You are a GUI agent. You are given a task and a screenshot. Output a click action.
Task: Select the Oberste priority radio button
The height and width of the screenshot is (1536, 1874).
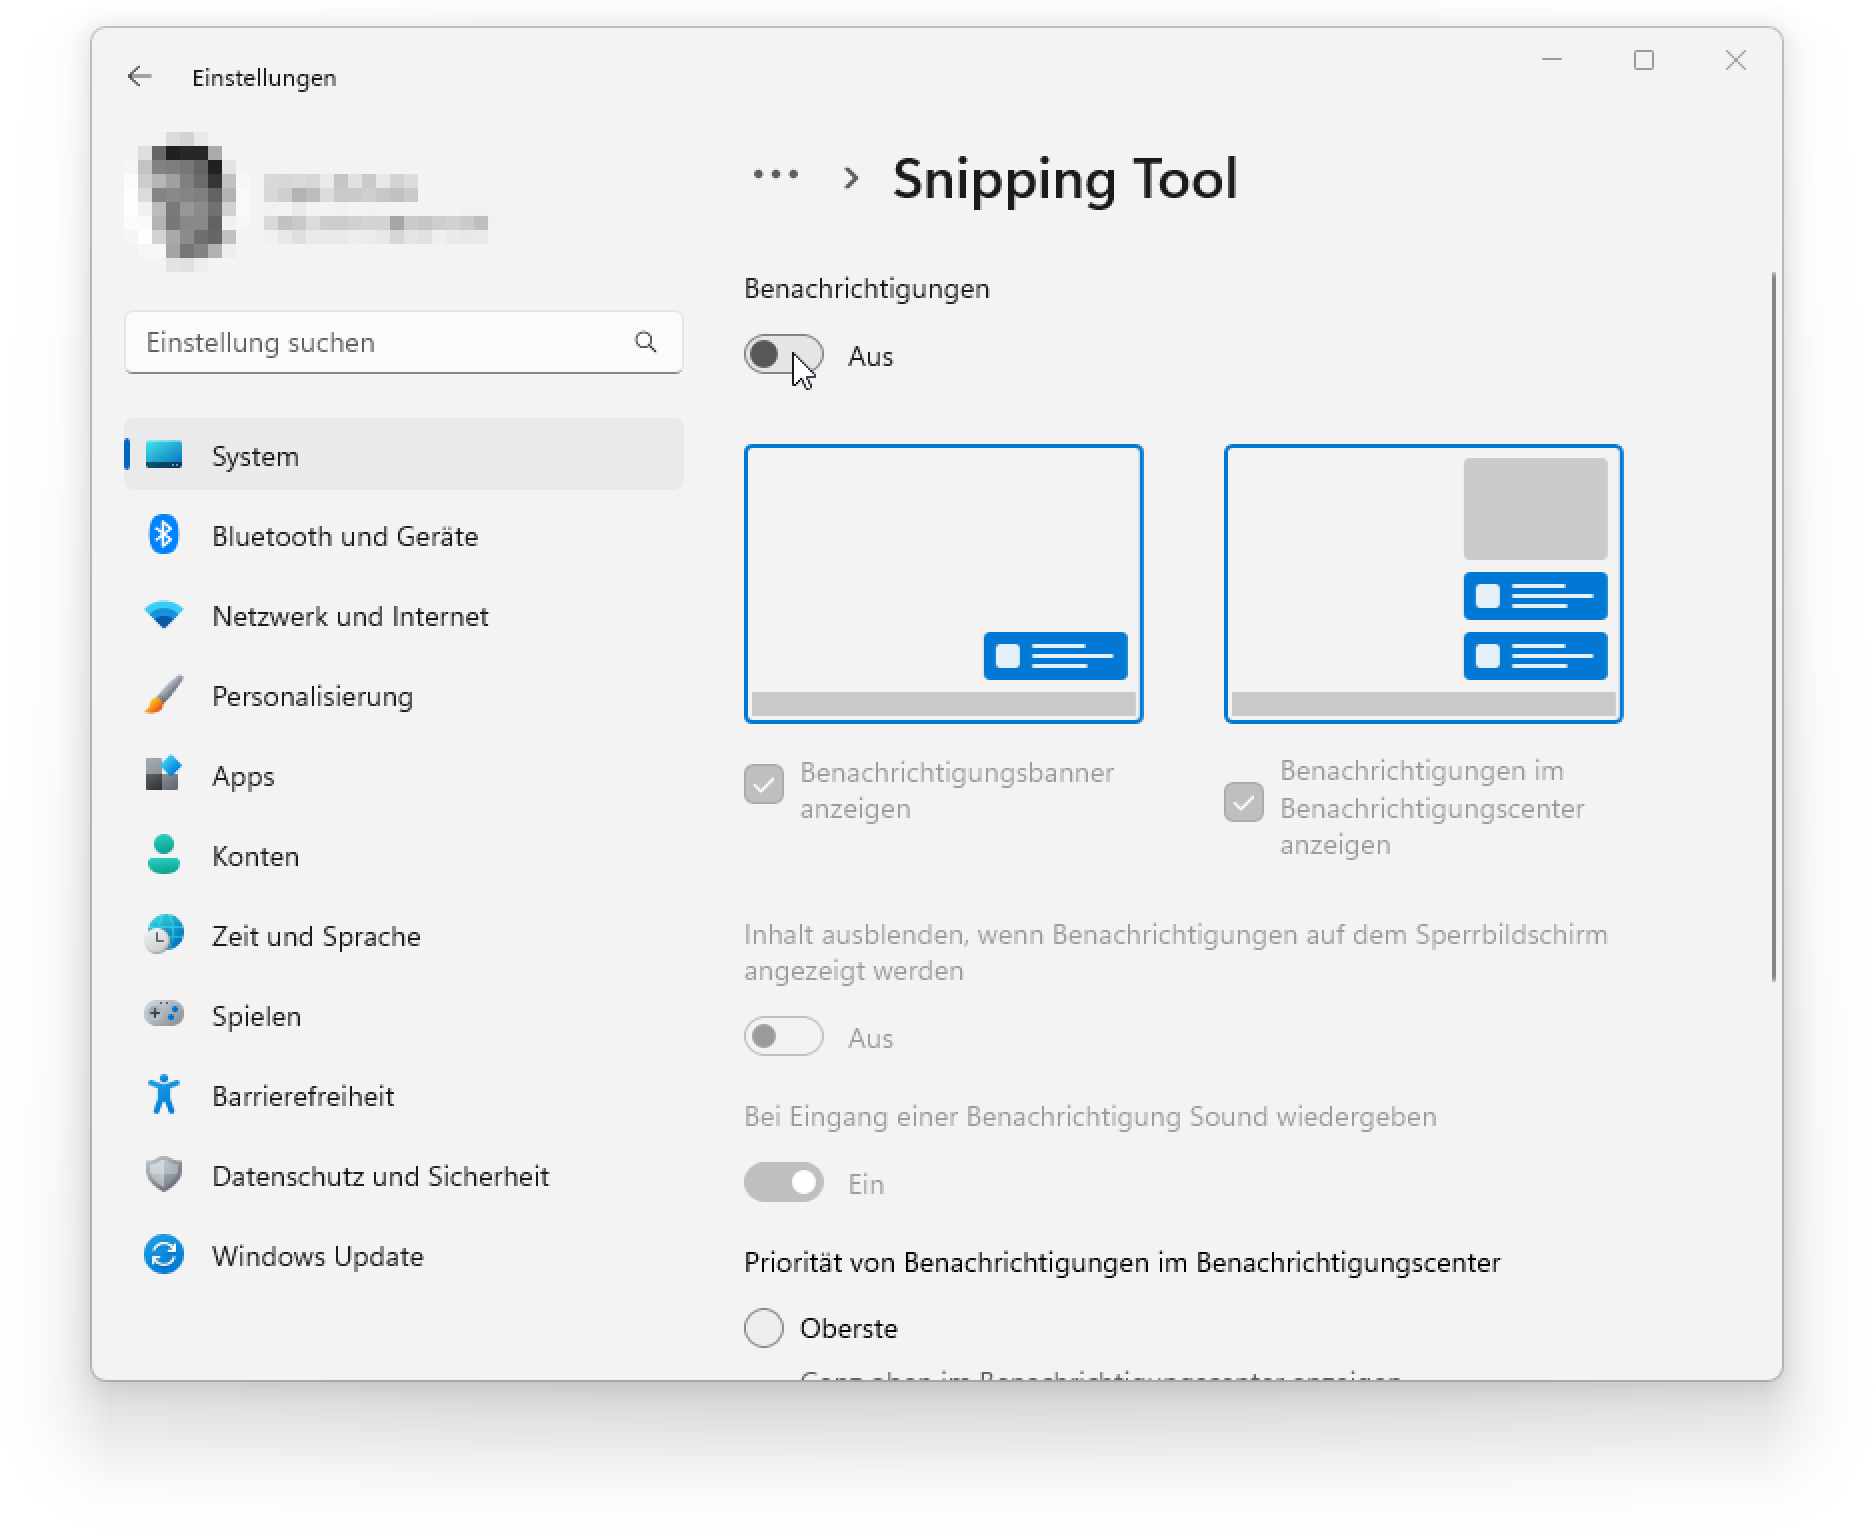point(764,1328)
